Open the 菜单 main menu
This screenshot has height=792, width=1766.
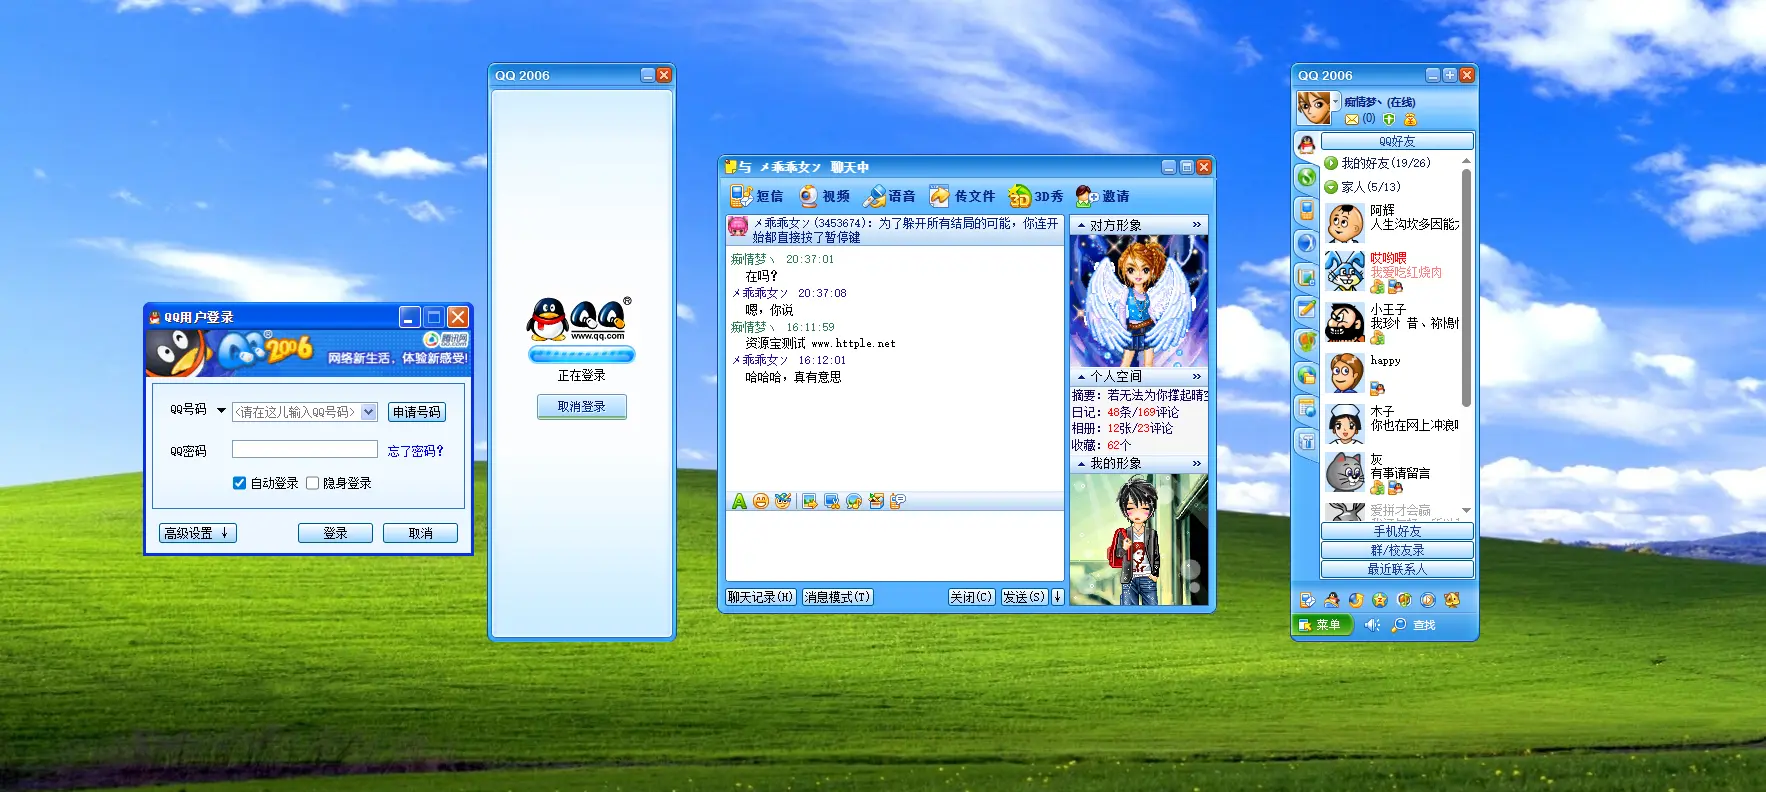pyautogui.click(x=1322, y=625)
